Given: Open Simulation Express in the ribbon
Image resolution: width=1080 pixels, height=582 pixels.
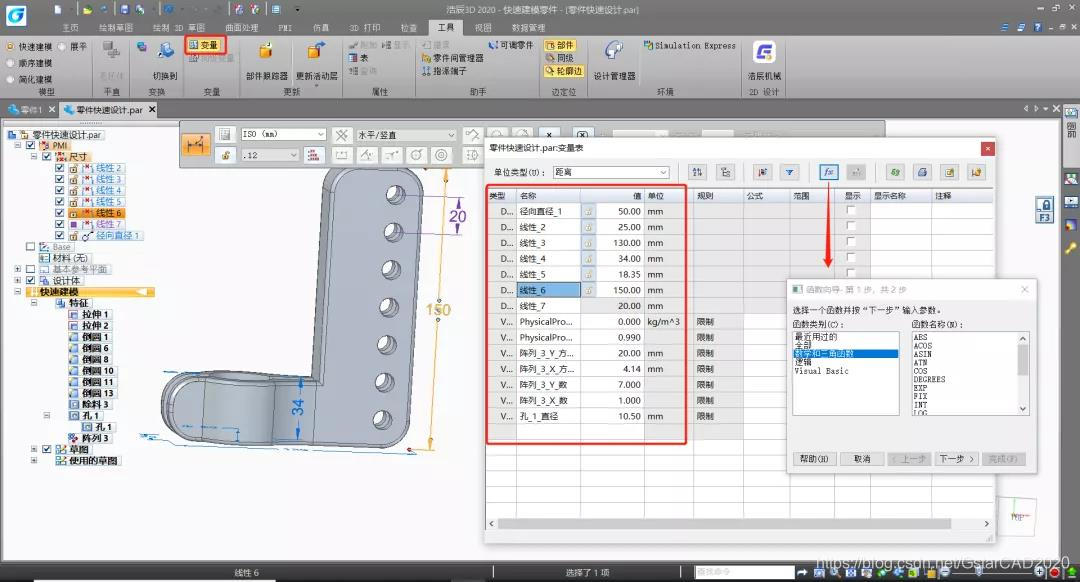Looking at the screenshot, I should pyautogui.click(x=689, y=45).
